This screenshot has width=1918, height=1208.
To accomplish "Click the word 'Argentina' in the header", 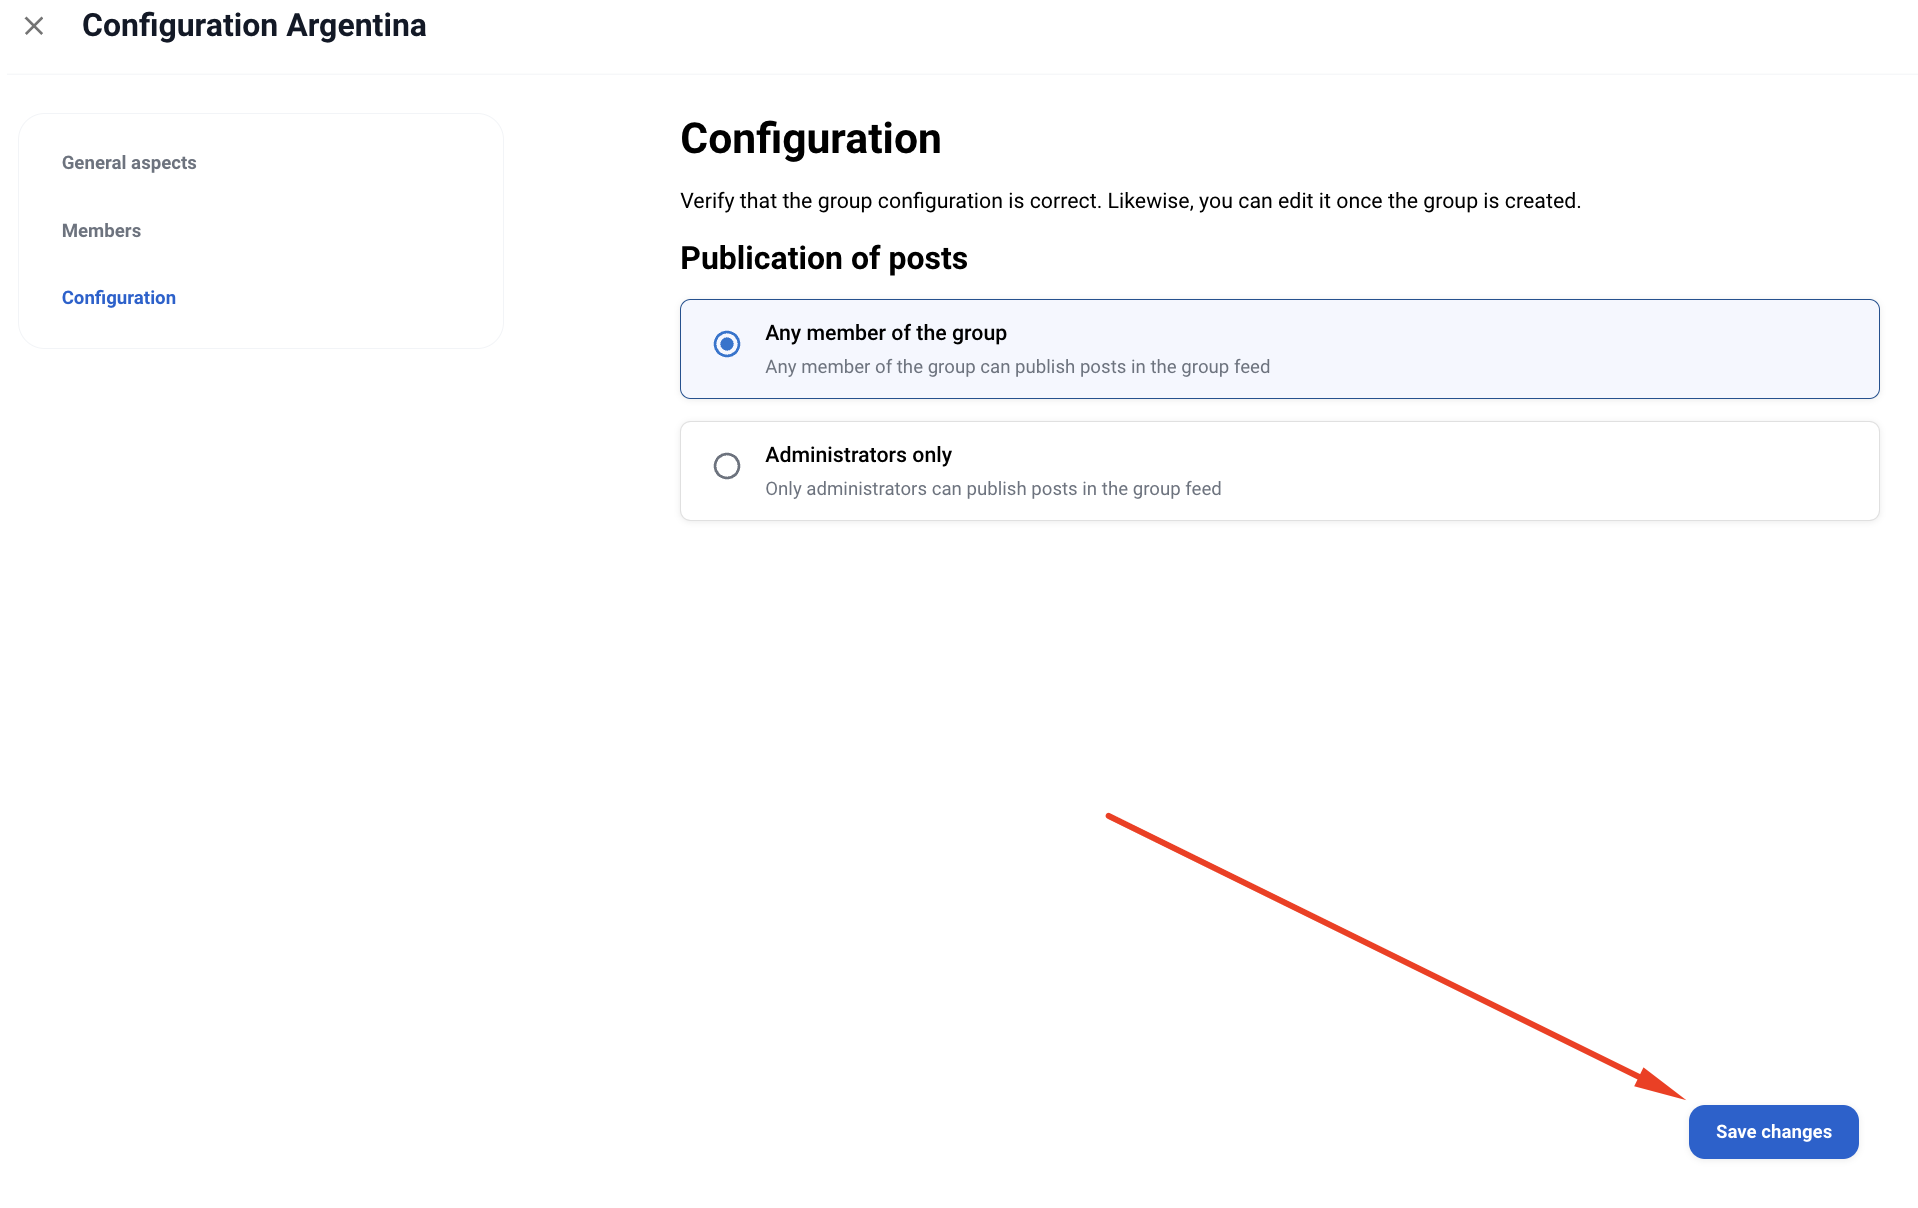I will pyautogui.click(x=356, y=26).
